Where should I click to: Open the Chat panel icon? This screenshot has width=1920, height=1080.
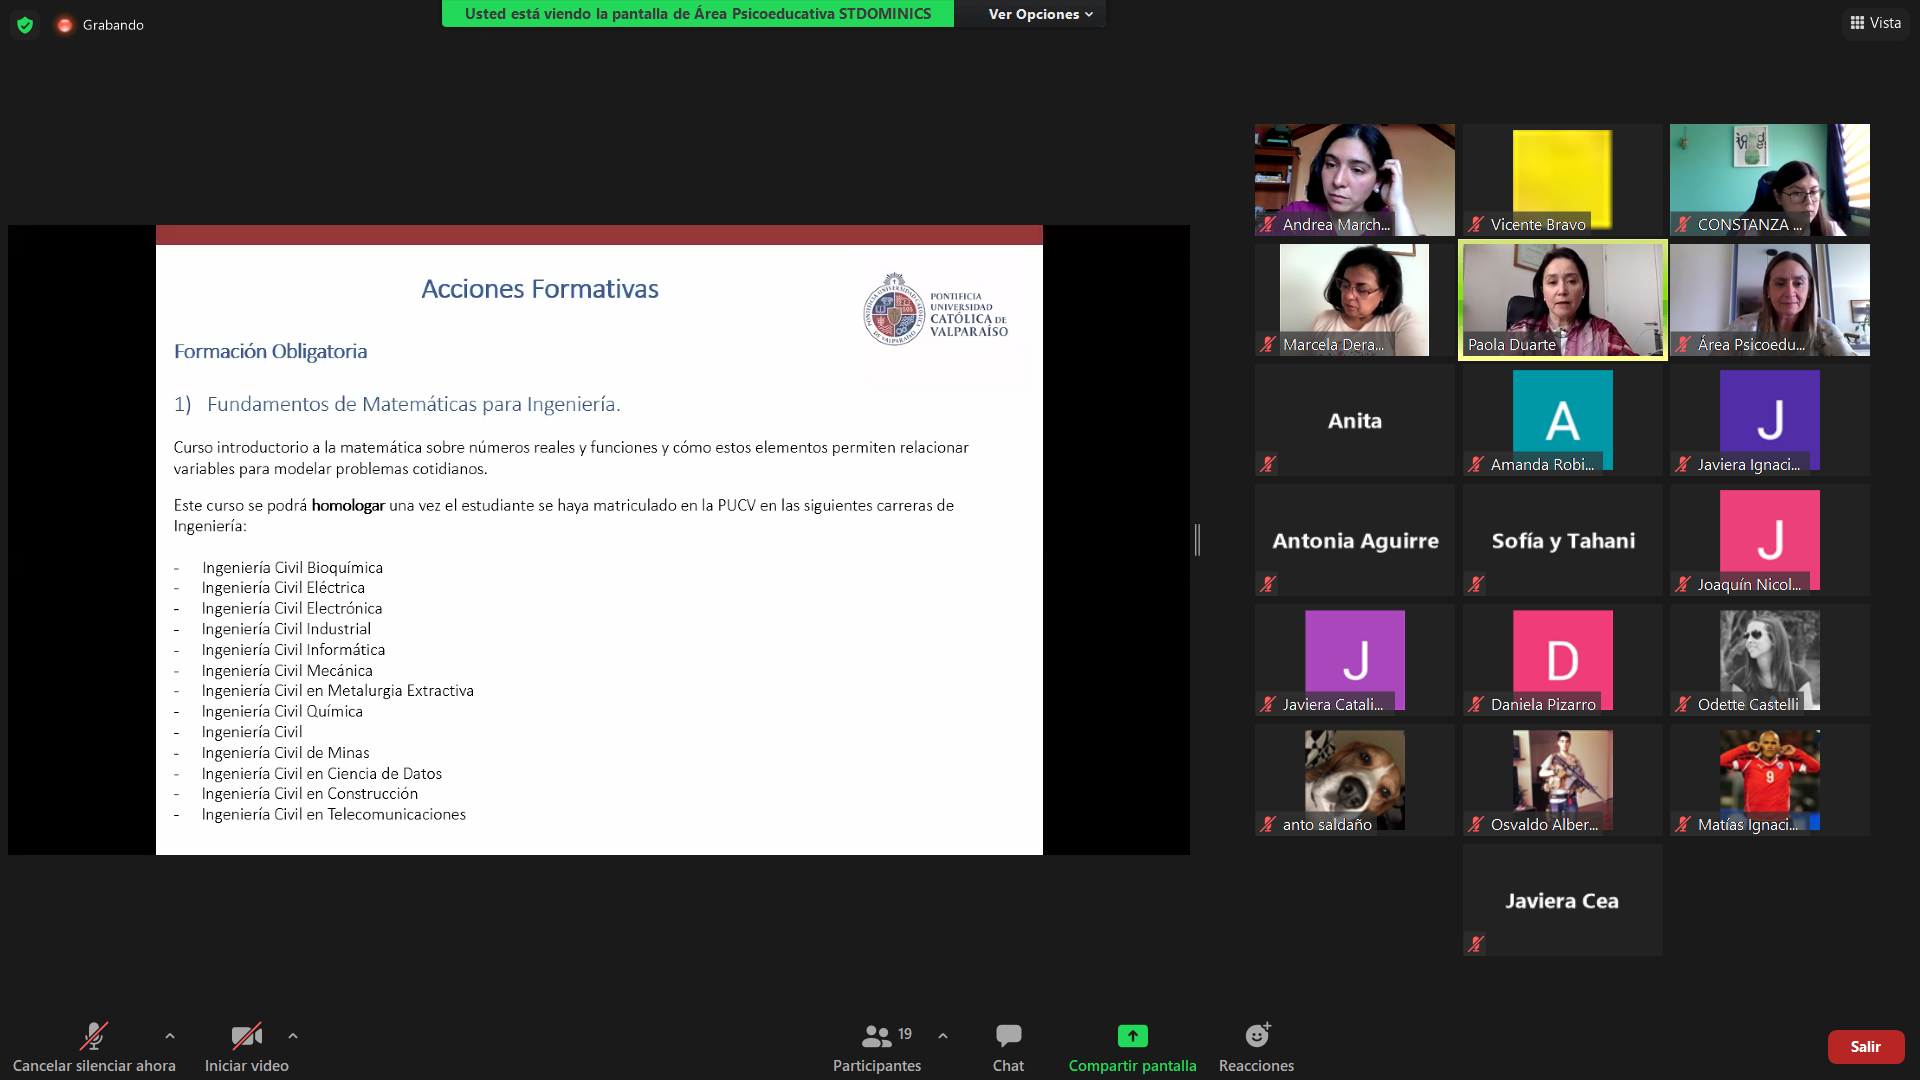tap(1008, 1036)
